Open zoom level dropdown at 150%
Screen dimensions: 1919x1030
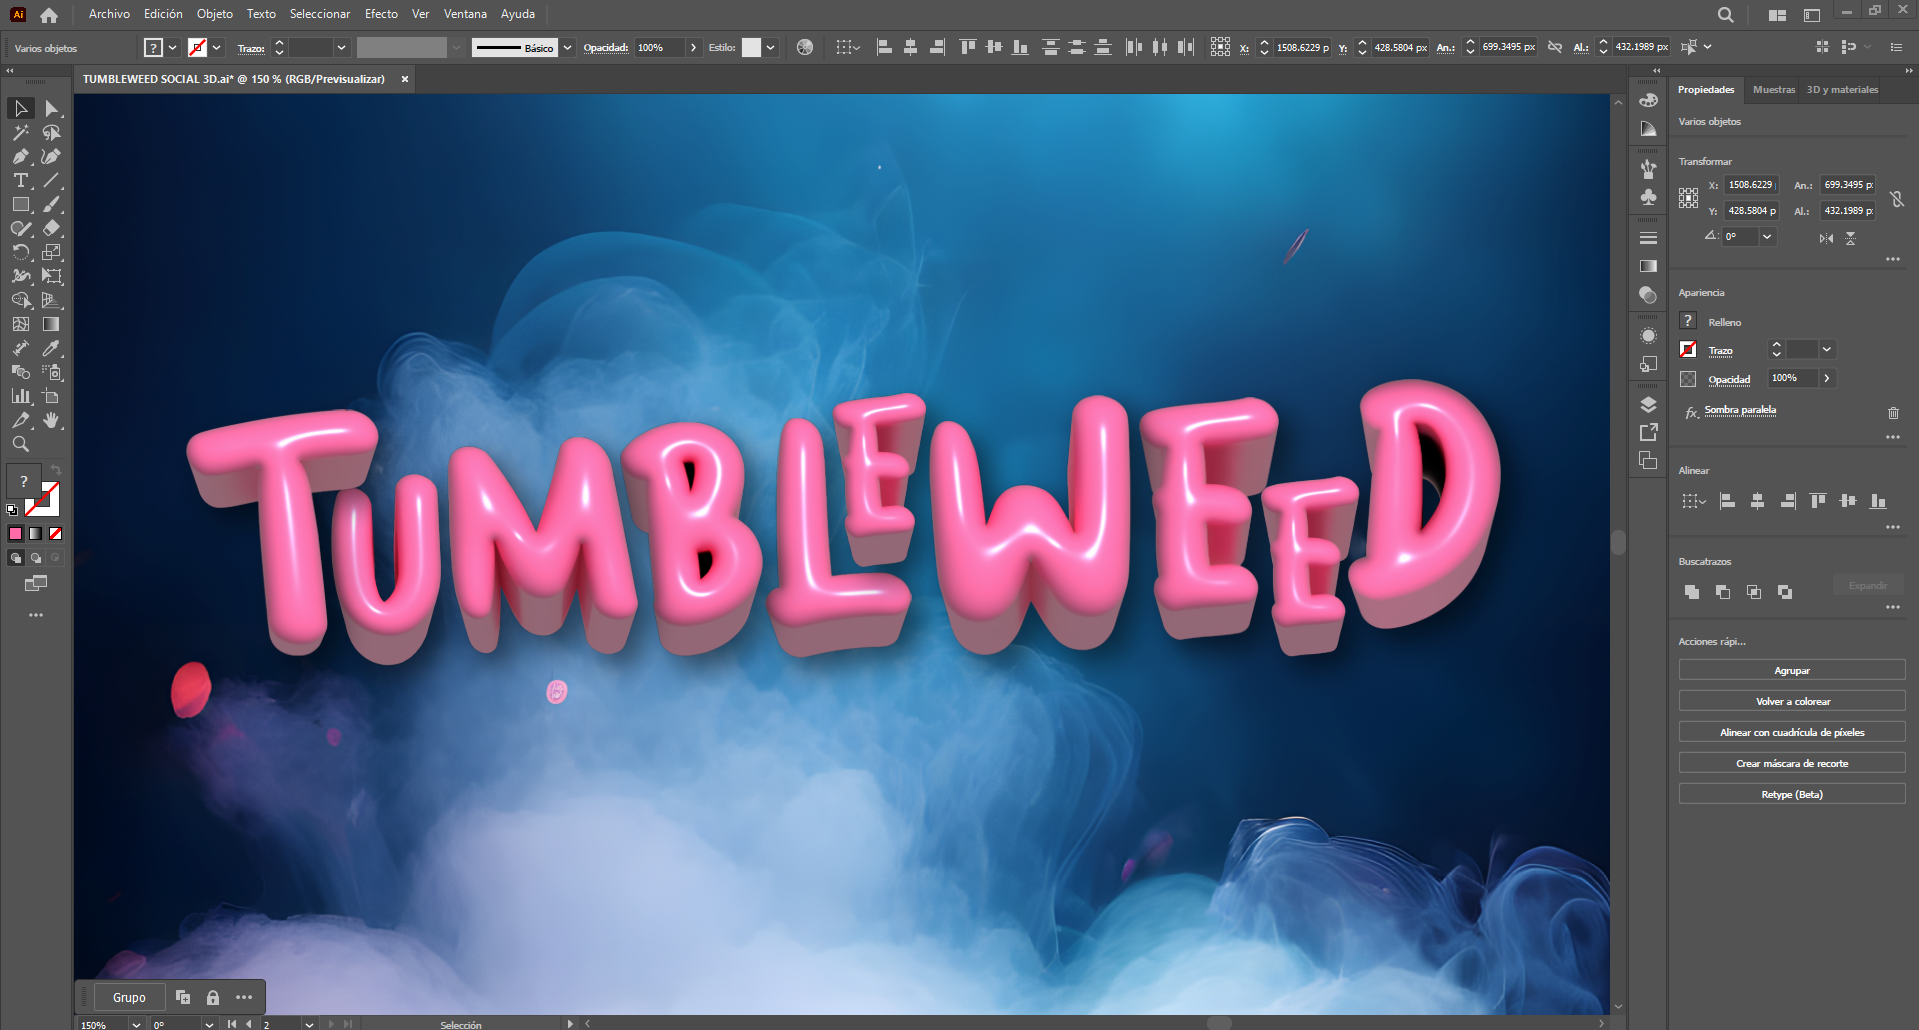click(135, 1024)
